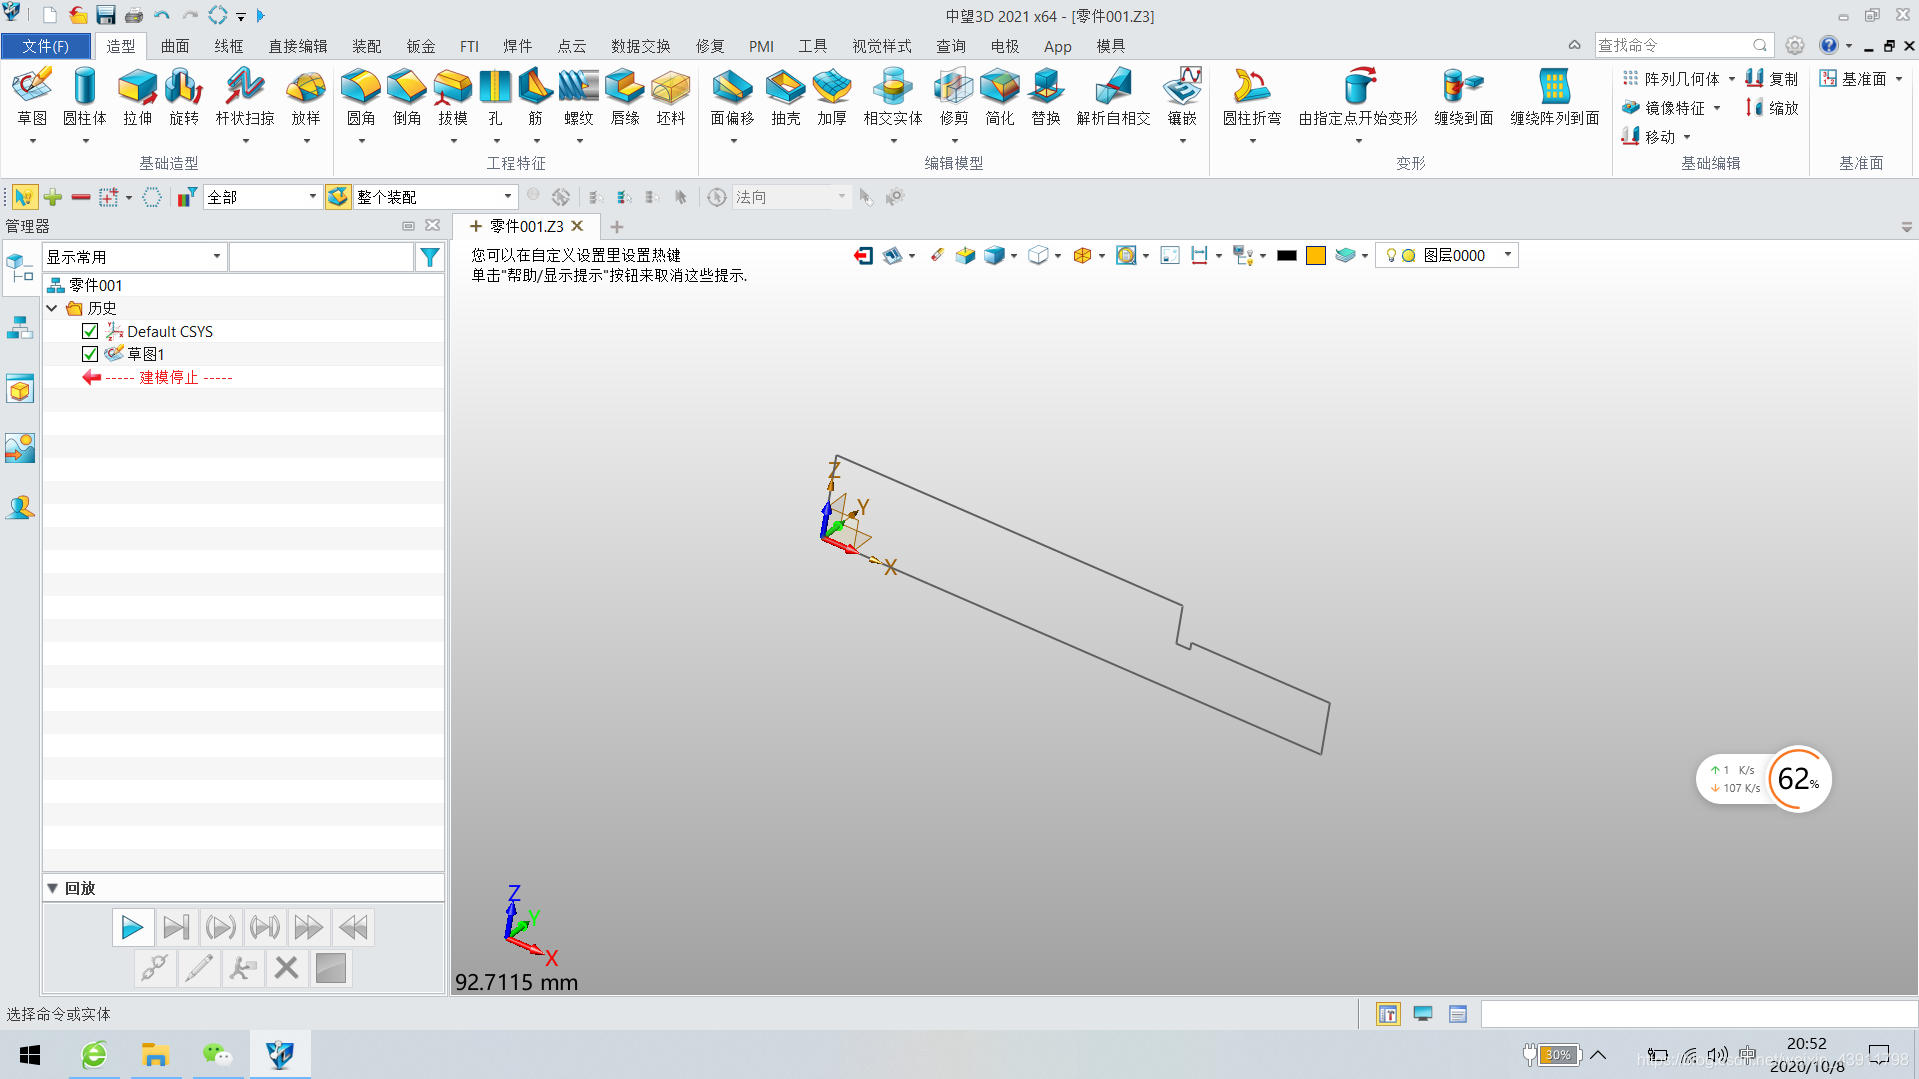The width and height of the screenshot is (1919, 1079).
Task: Select the 放样 loft tool
Action: [306, 98]
